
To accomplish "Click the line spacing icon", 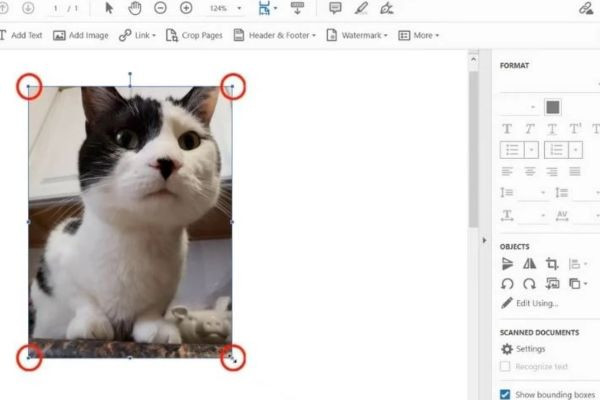I will click(507, 193).
